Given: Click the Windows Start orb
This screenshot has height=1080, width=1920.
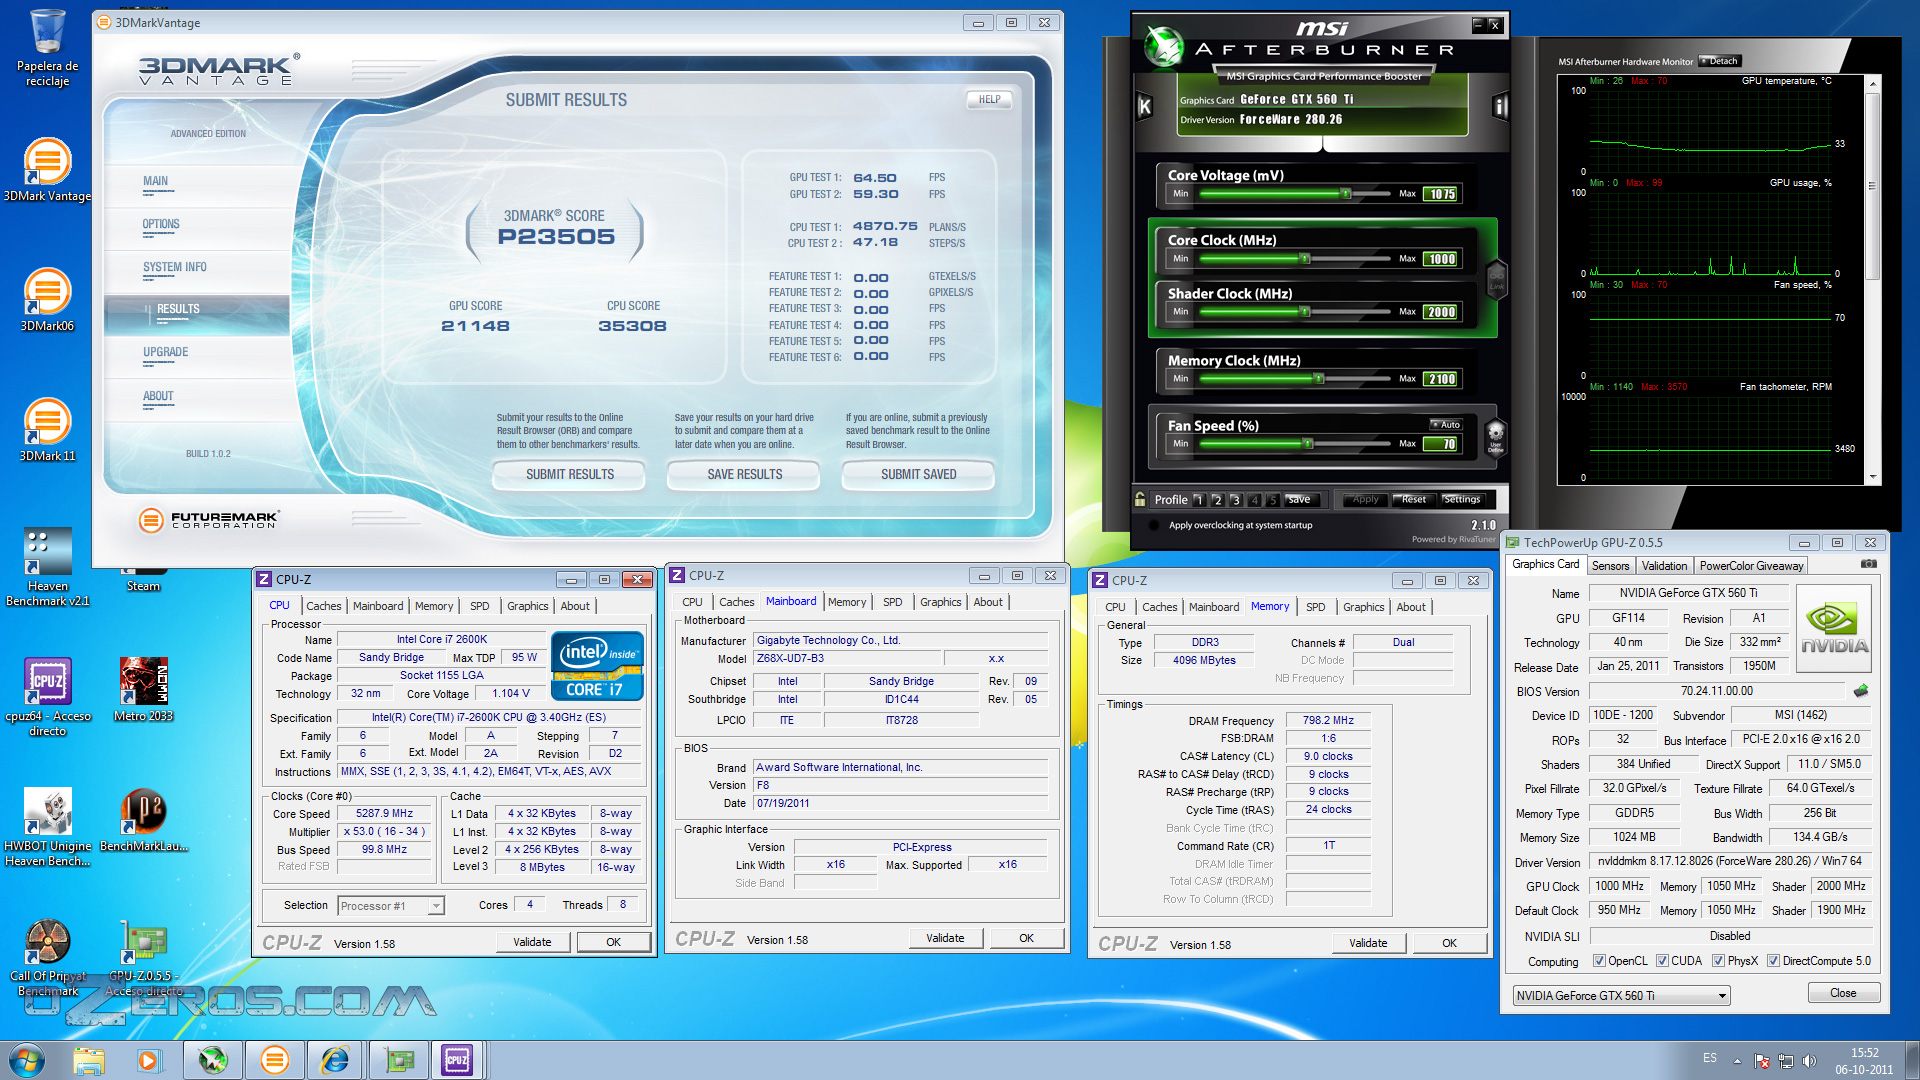Looking at the screenshot, I should click(x=27, y=1060).
